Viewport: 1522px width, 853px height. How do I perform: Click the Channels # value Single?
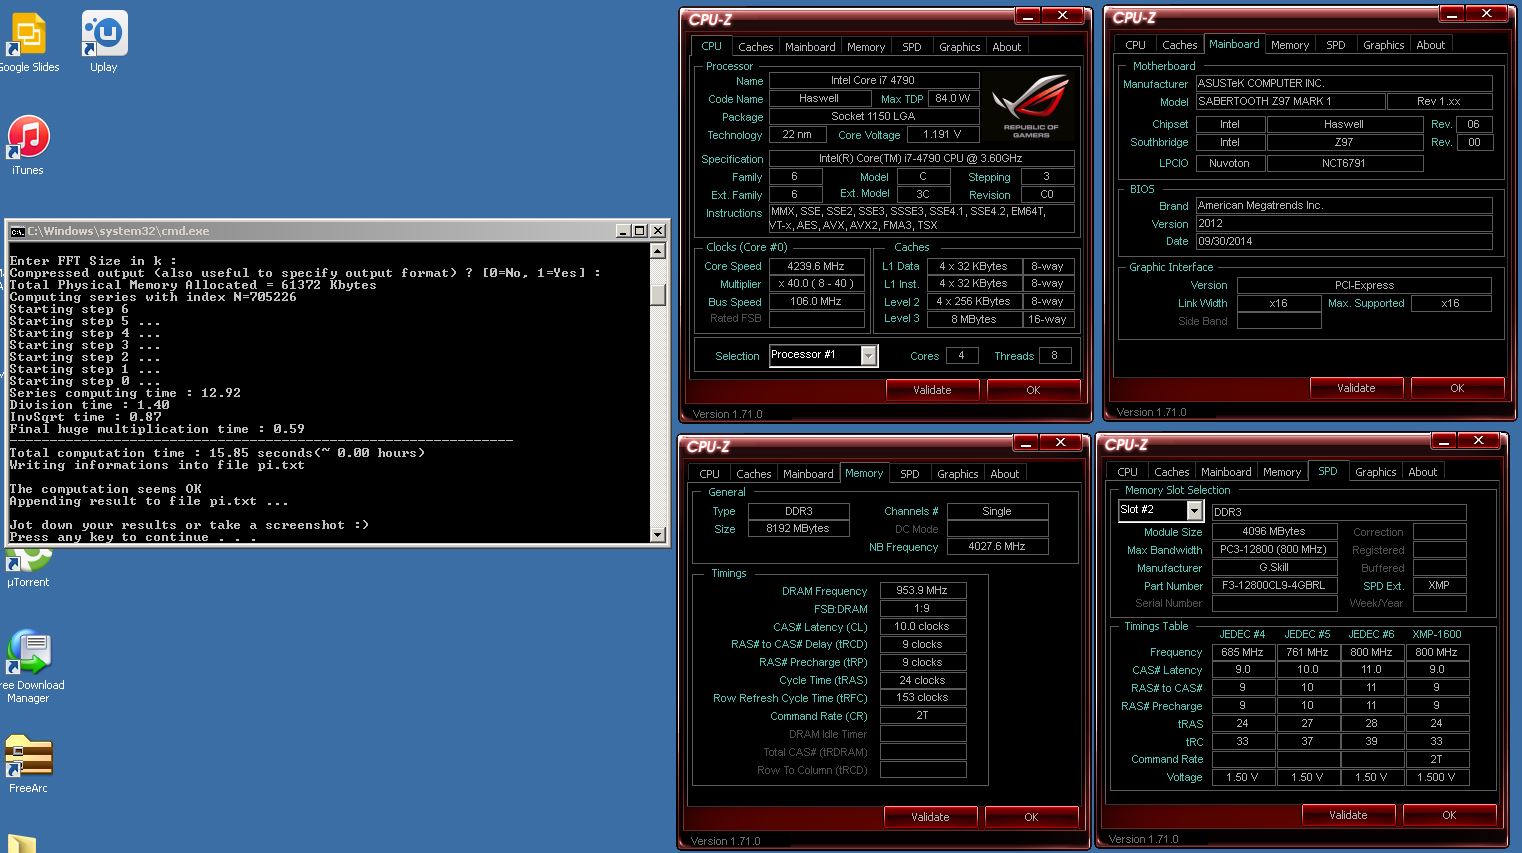pyautogui.click(x=997, y=511)
